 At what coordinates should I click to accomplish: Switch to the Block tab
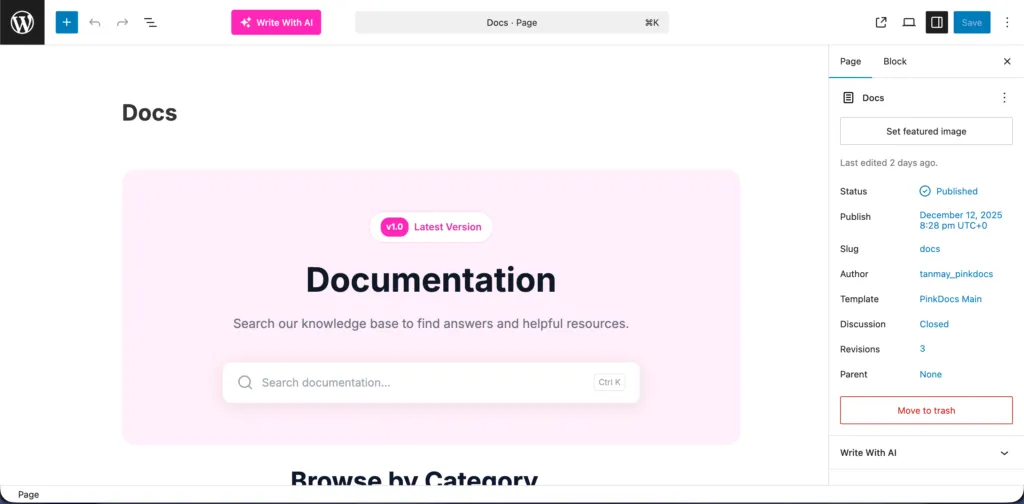point(894,61)
